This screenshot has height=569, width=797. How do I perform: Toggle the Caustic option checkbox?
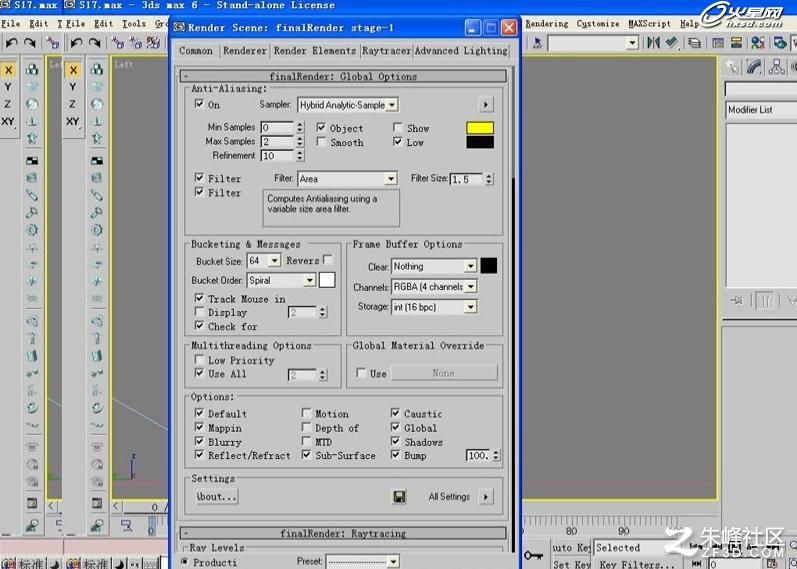[x=395, y=413]
